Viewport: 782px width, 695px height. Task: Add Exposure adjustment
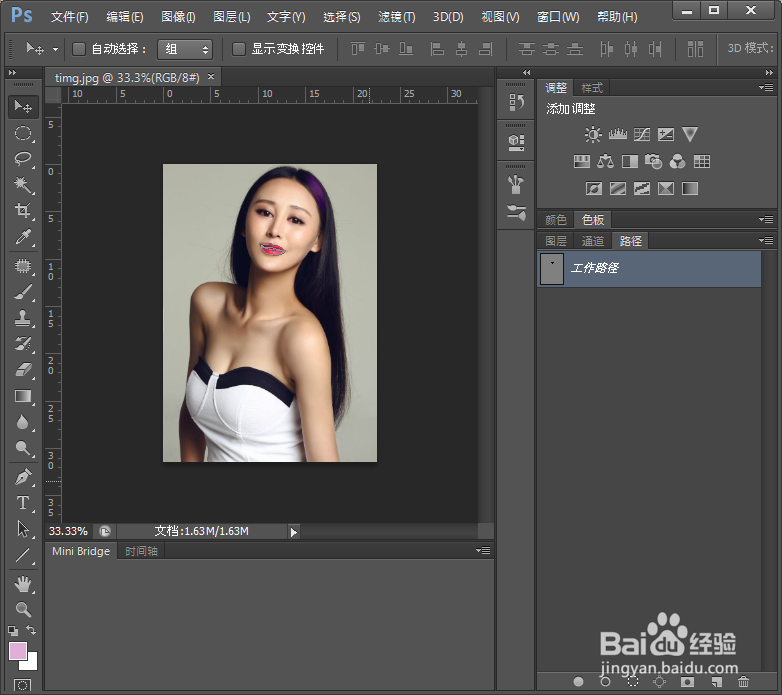coord(666,134)
